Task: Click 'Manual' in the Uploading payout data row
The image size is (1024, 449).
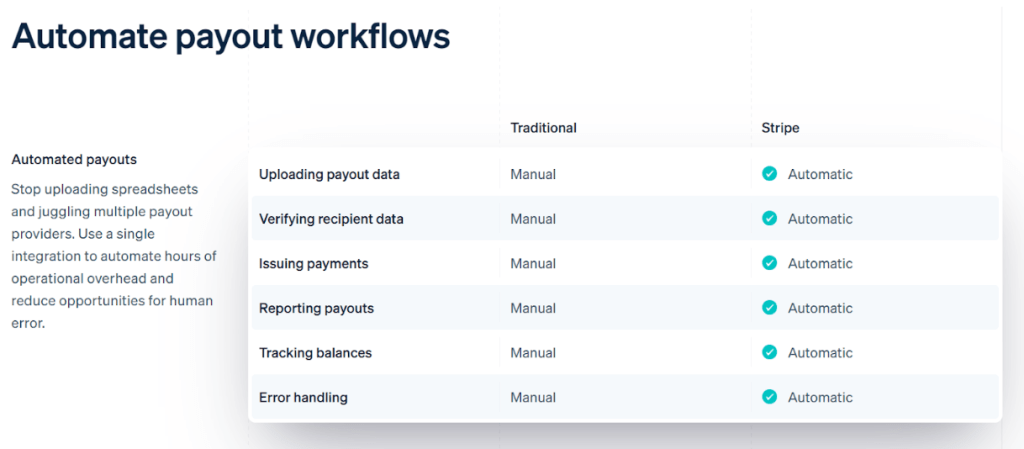Action: pos(533,175)
